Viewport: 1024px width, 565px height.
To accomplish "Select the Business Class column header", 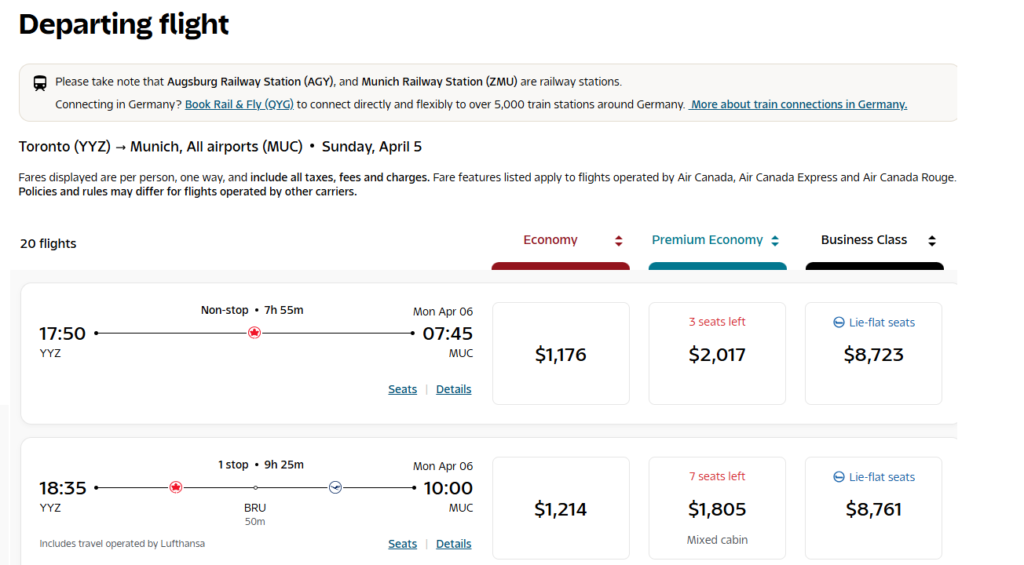I will click(863, 240).
